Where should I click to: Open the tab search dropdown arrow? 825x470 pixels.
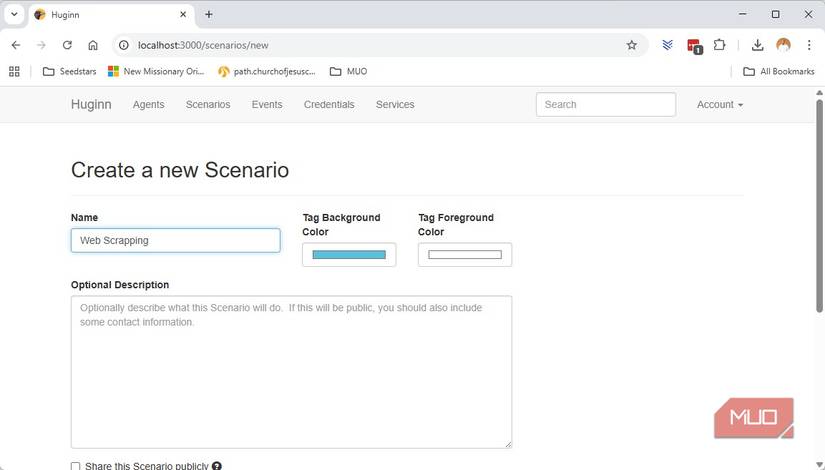coord(14,15)
